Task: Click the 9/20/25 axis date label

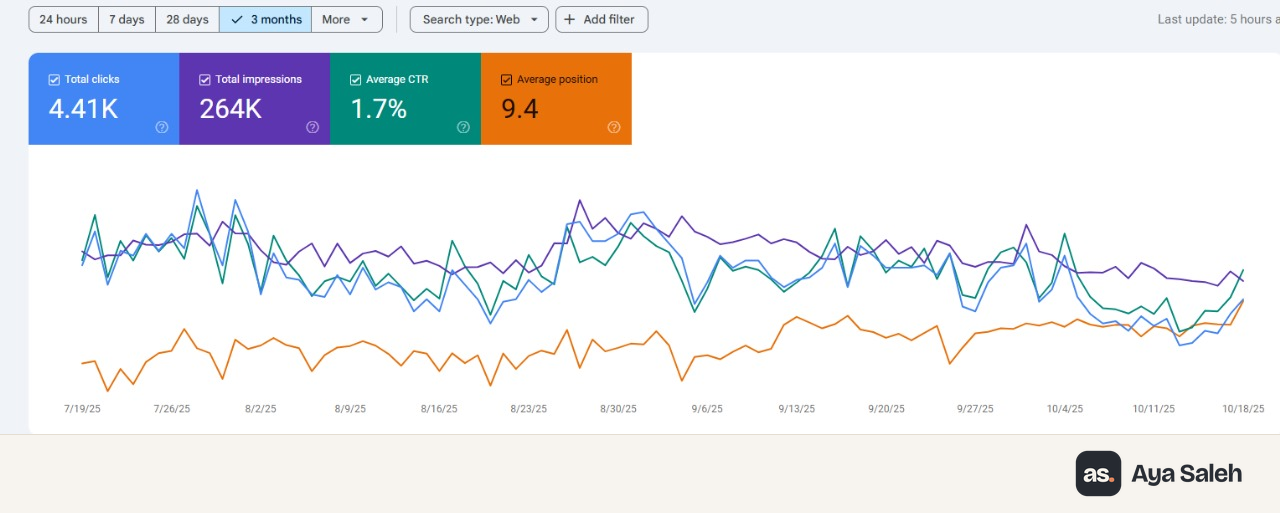Action: 886,409
